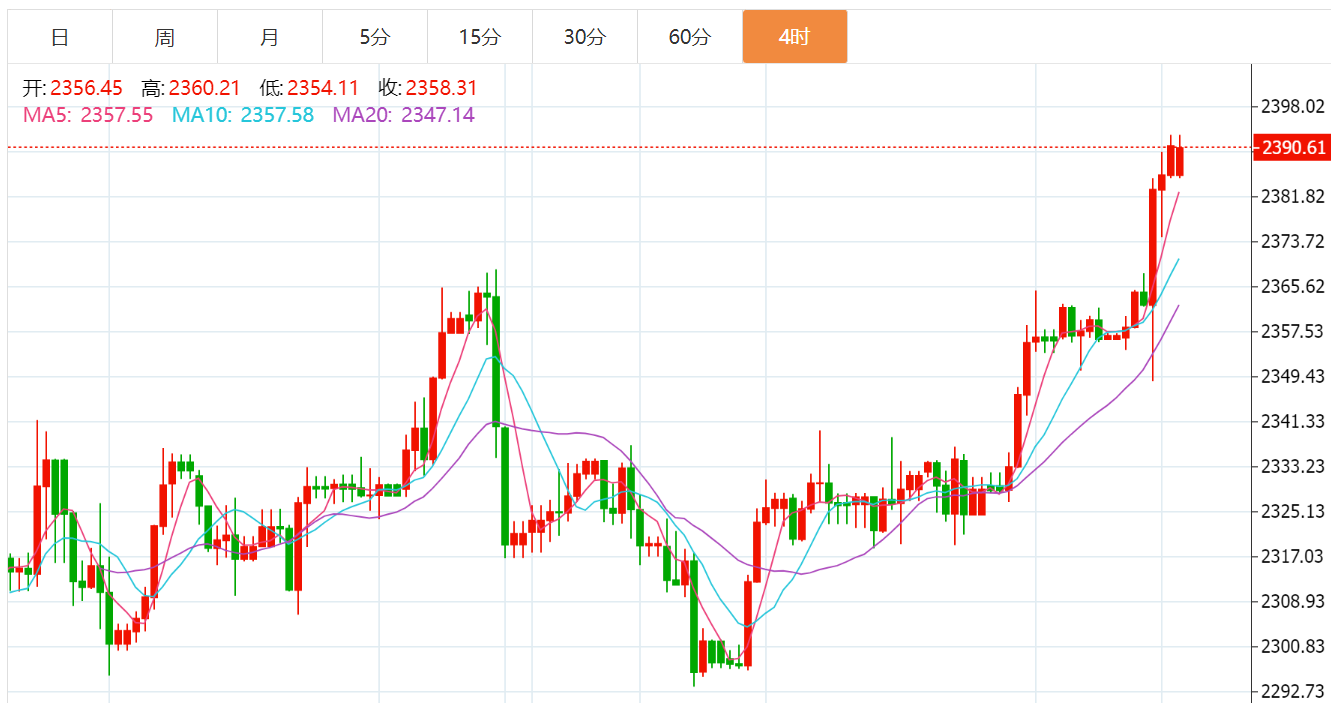Click the 2381.82 price axis label
1331x703 pixels.
click(x=1293, y=196)
